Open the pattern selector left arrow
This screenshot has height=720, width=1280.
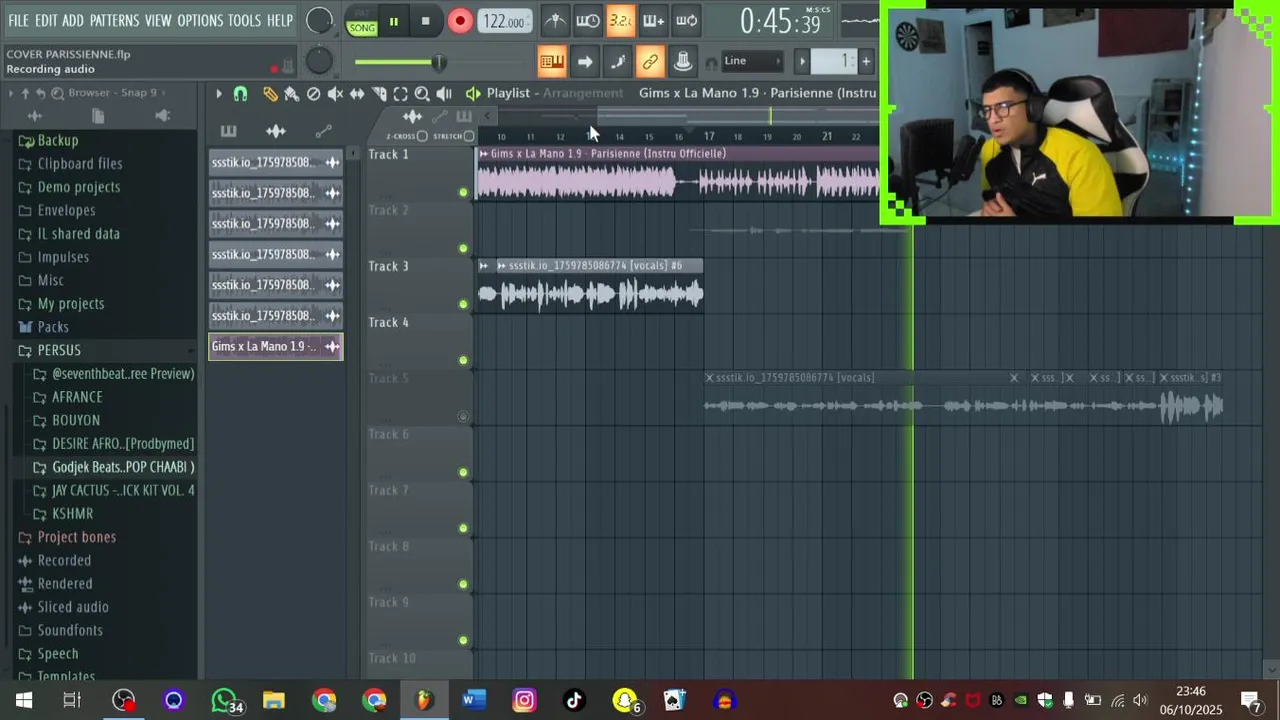coord(801,62)
